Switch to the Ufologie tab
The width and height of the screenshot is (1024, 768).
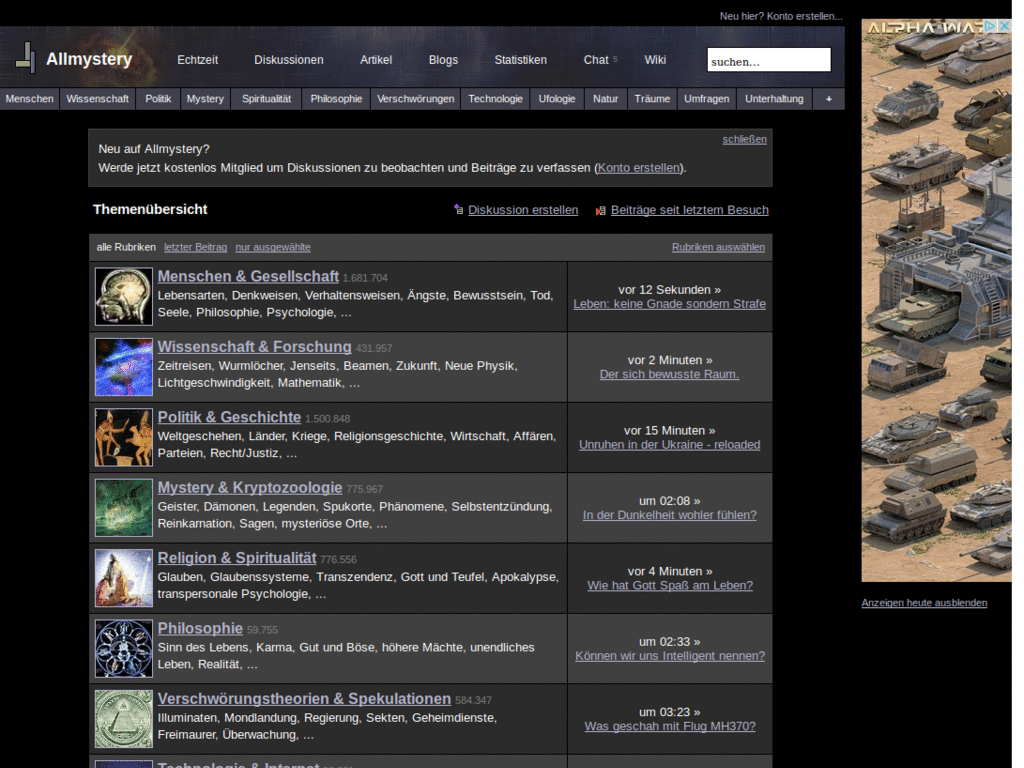point(557,99)
